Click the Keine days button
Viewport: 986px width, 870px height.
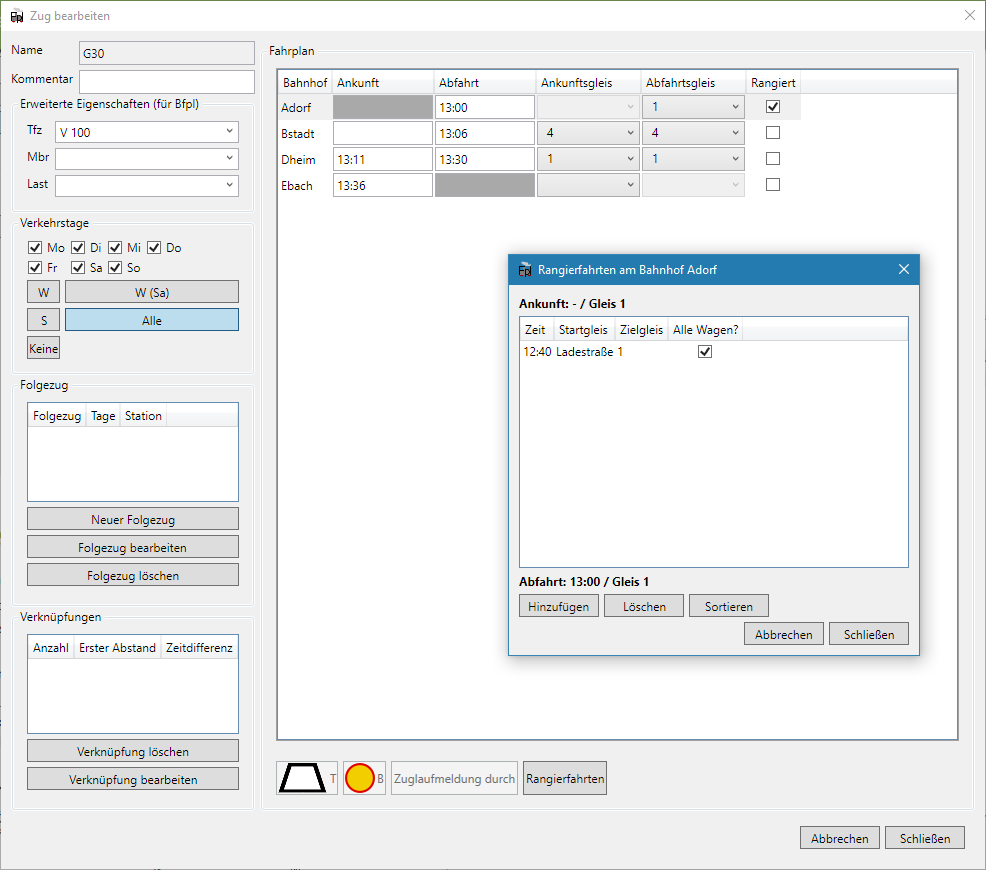tap(43, 348)
